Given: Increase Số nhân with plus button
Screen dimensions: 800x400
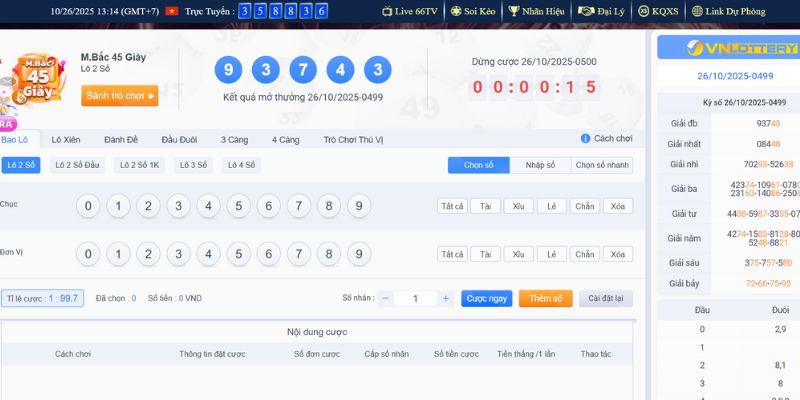Looking at the screenshot, I should pyautogui.click(x=445, y=298).
